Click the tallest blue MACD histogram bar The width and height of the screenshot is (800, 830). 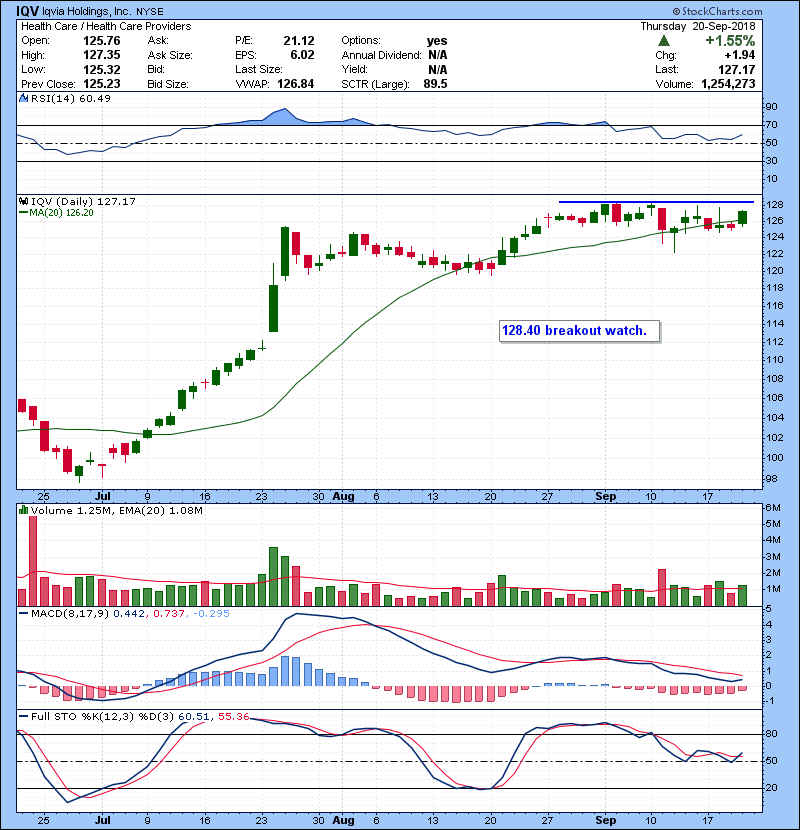click(x=284, y=670)
